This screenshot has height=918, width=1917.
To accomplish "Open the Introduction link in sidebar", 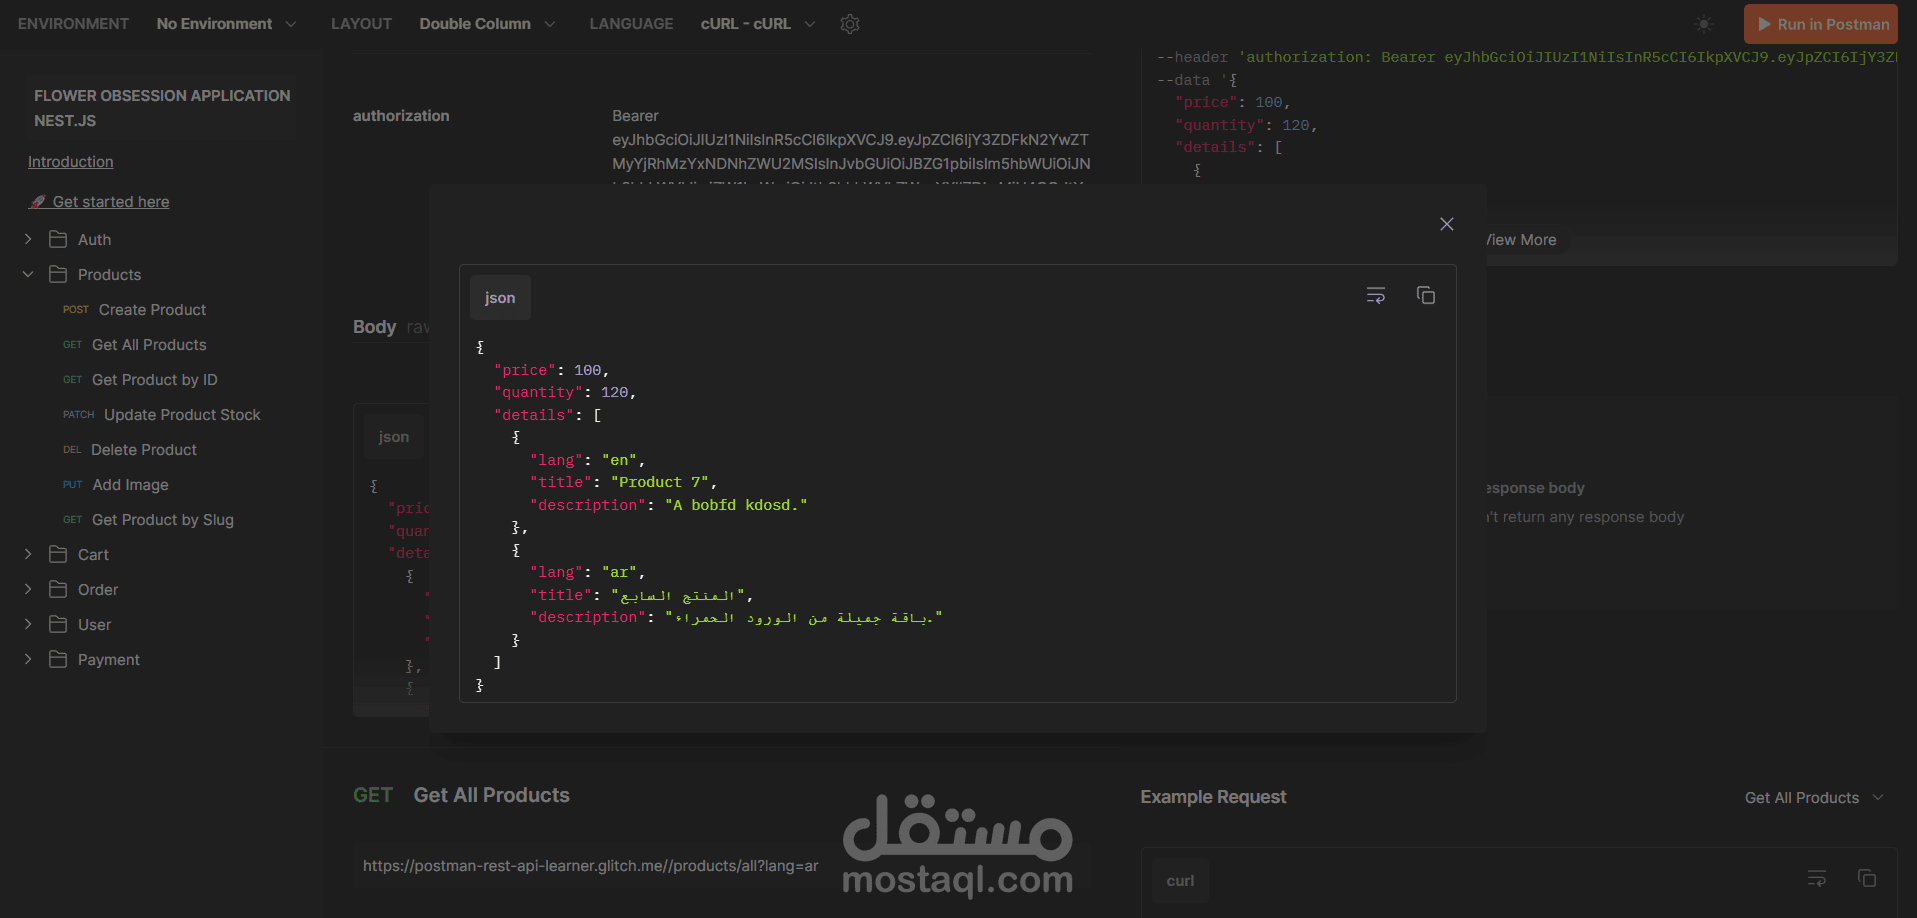I will (70, 162).
